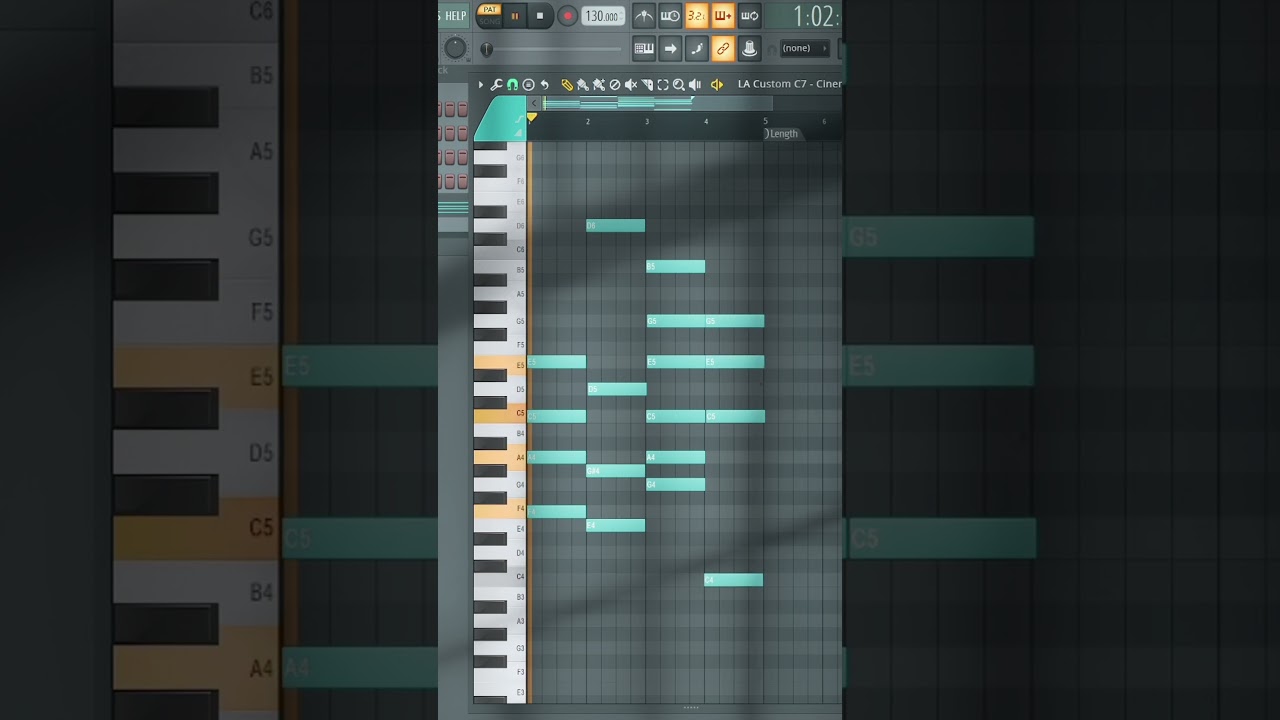The height and width of the screenshot is (720, 1280).
Task: Click the highlighted A4 piano key
Action: click(500, 458)
